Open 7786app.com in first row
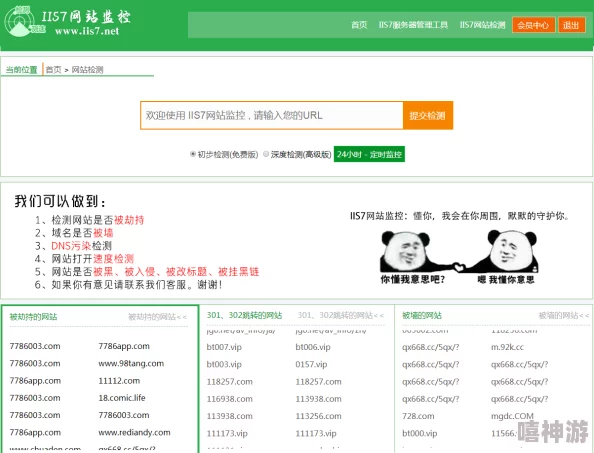594x453 pixels. tap(124, 346)
